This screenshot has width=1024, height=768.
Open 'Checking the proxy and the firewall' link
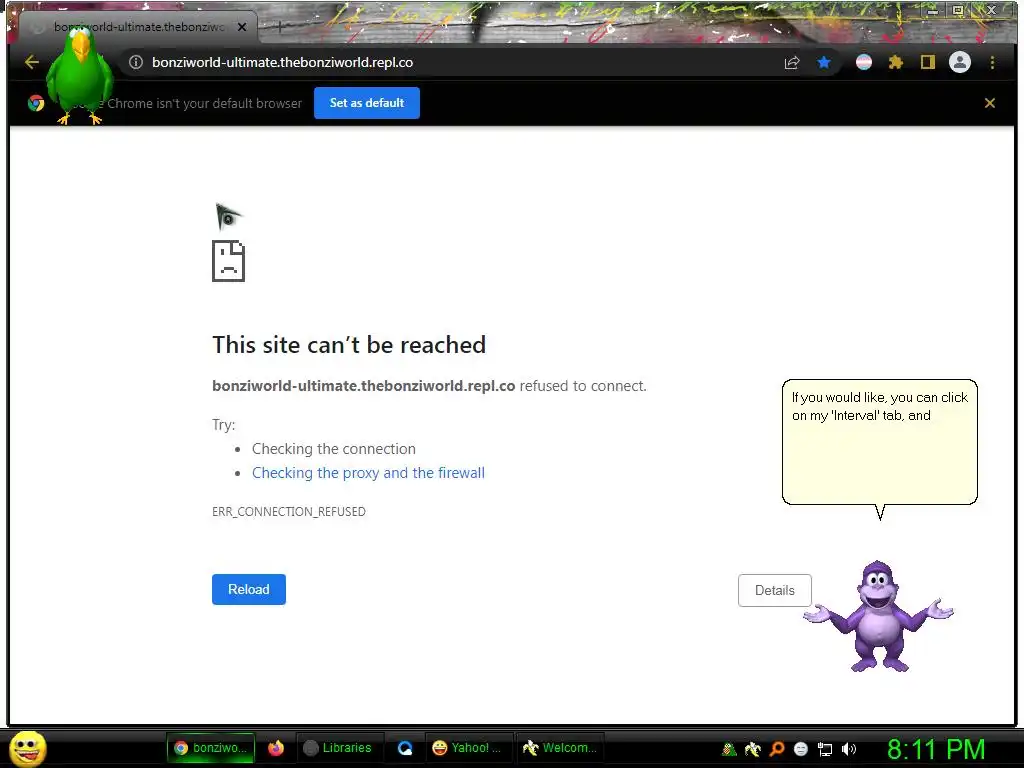coord(368,473)
